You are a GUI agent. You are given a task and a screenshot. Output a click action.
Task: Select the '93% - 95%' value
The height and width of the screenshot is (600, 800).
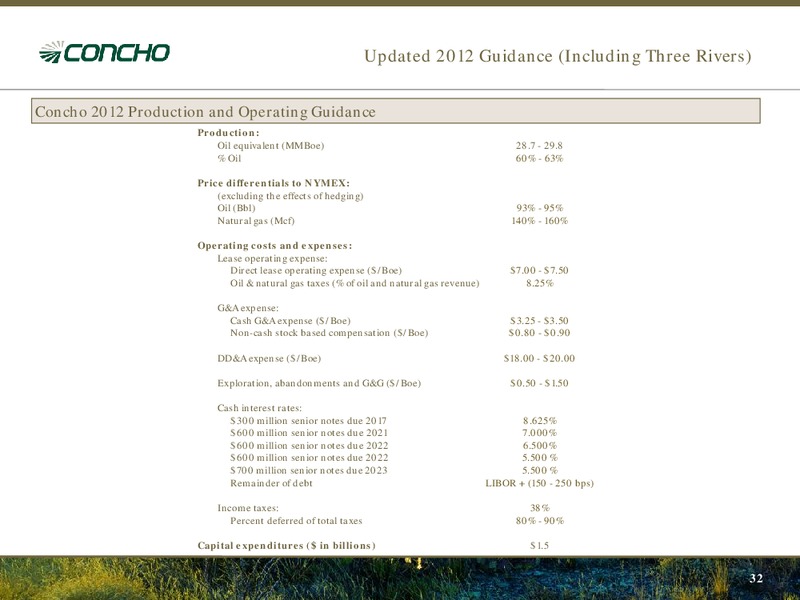pyautogui.click(x=539, y=208)
